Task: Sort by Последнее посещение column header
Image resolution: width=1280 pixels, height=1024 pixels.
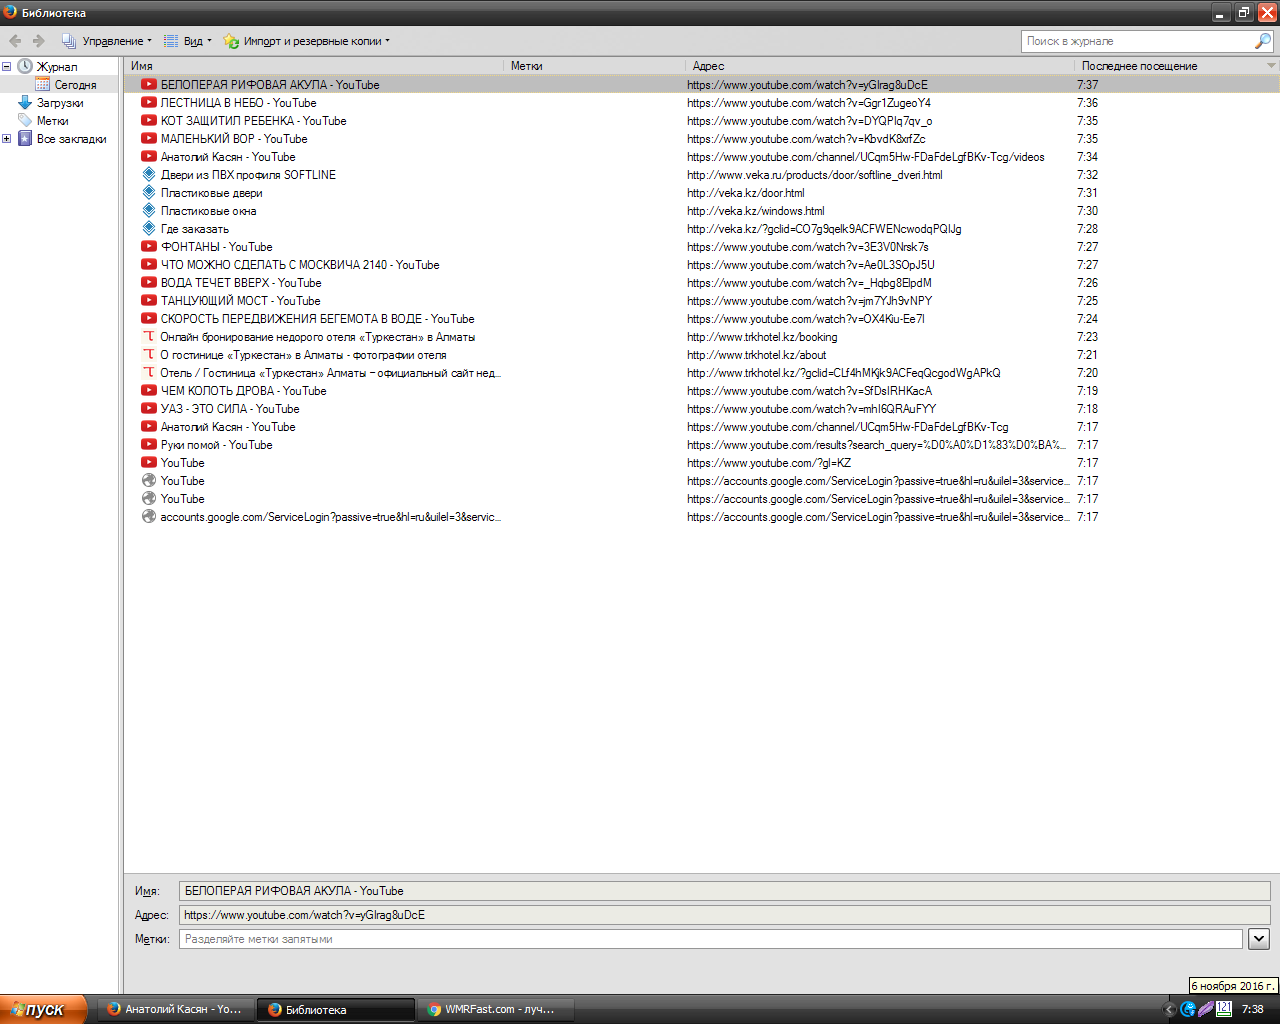Action: point(1169,66)
